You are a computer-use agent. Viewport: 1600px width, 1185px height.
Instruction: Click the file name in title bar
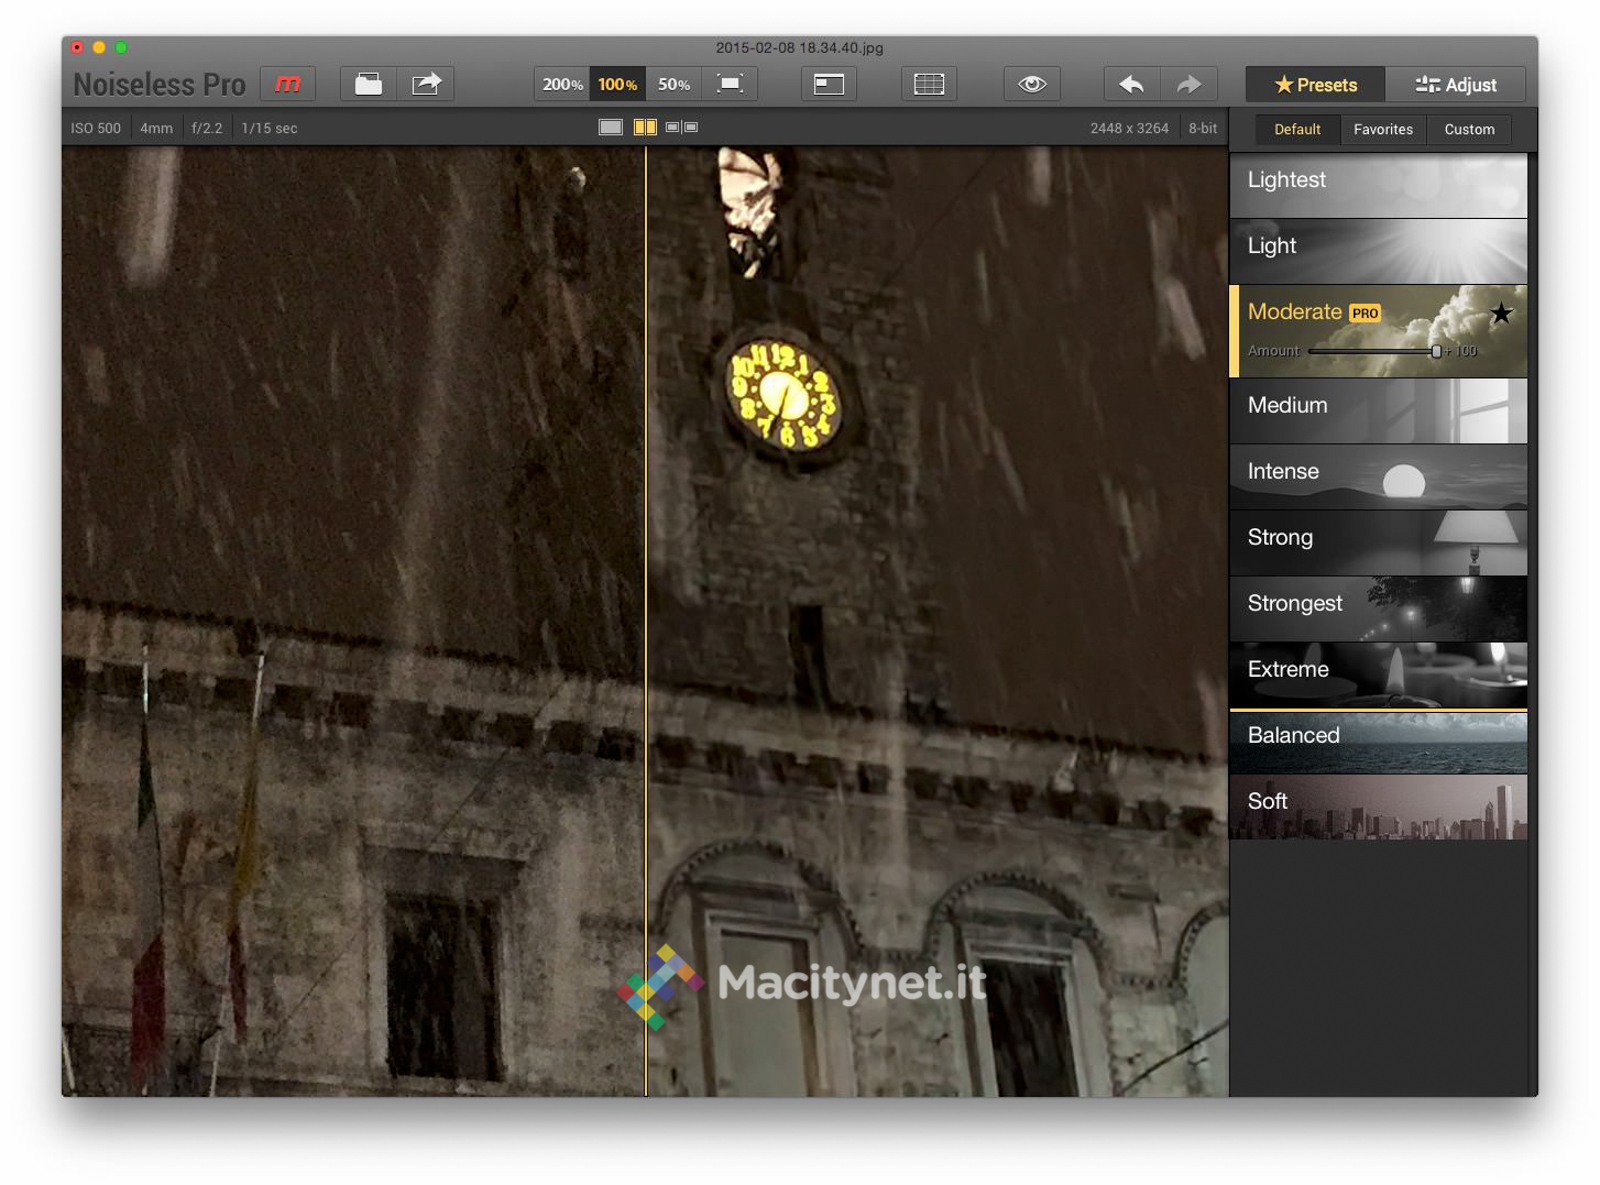click(x=799, y=47)
